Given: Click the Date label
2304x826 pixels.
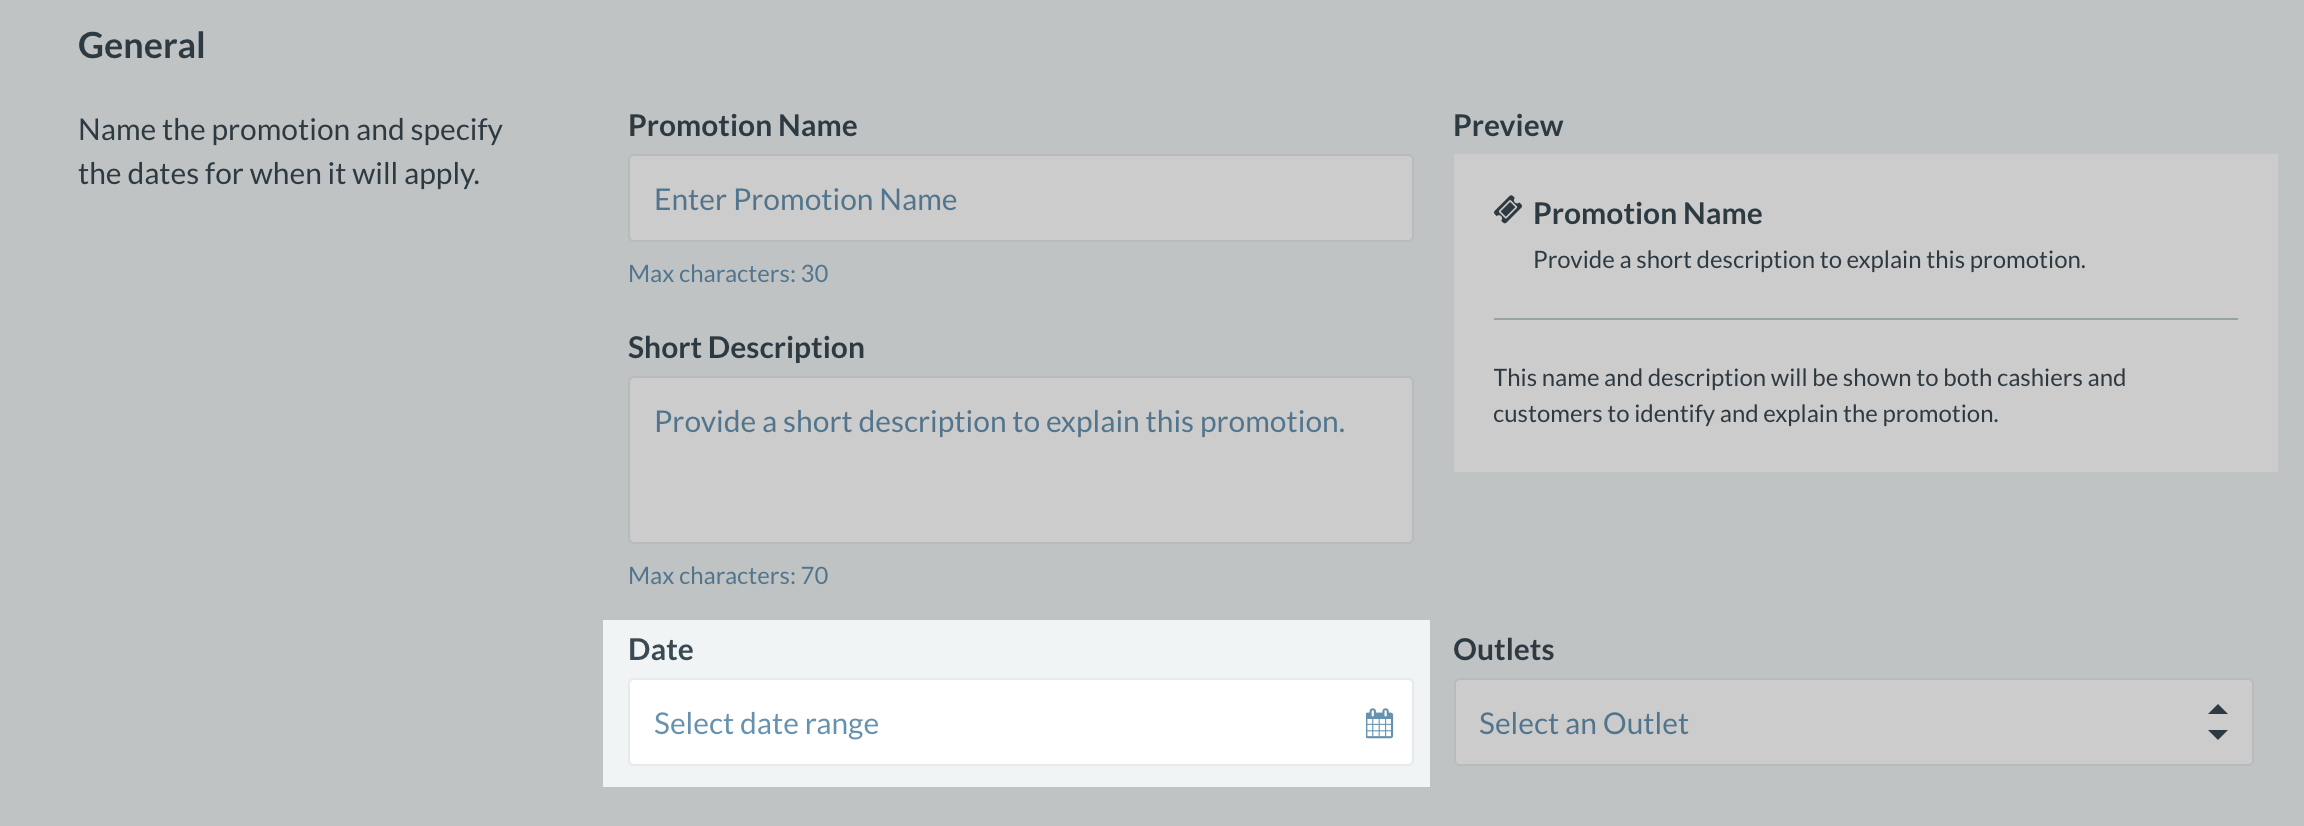Looking at the screenshot, I should tap(660, 649).
